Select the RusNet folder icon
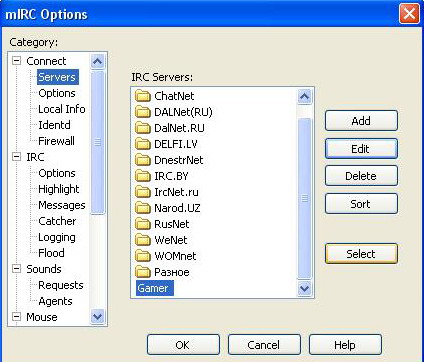 (x=143, y=224)
